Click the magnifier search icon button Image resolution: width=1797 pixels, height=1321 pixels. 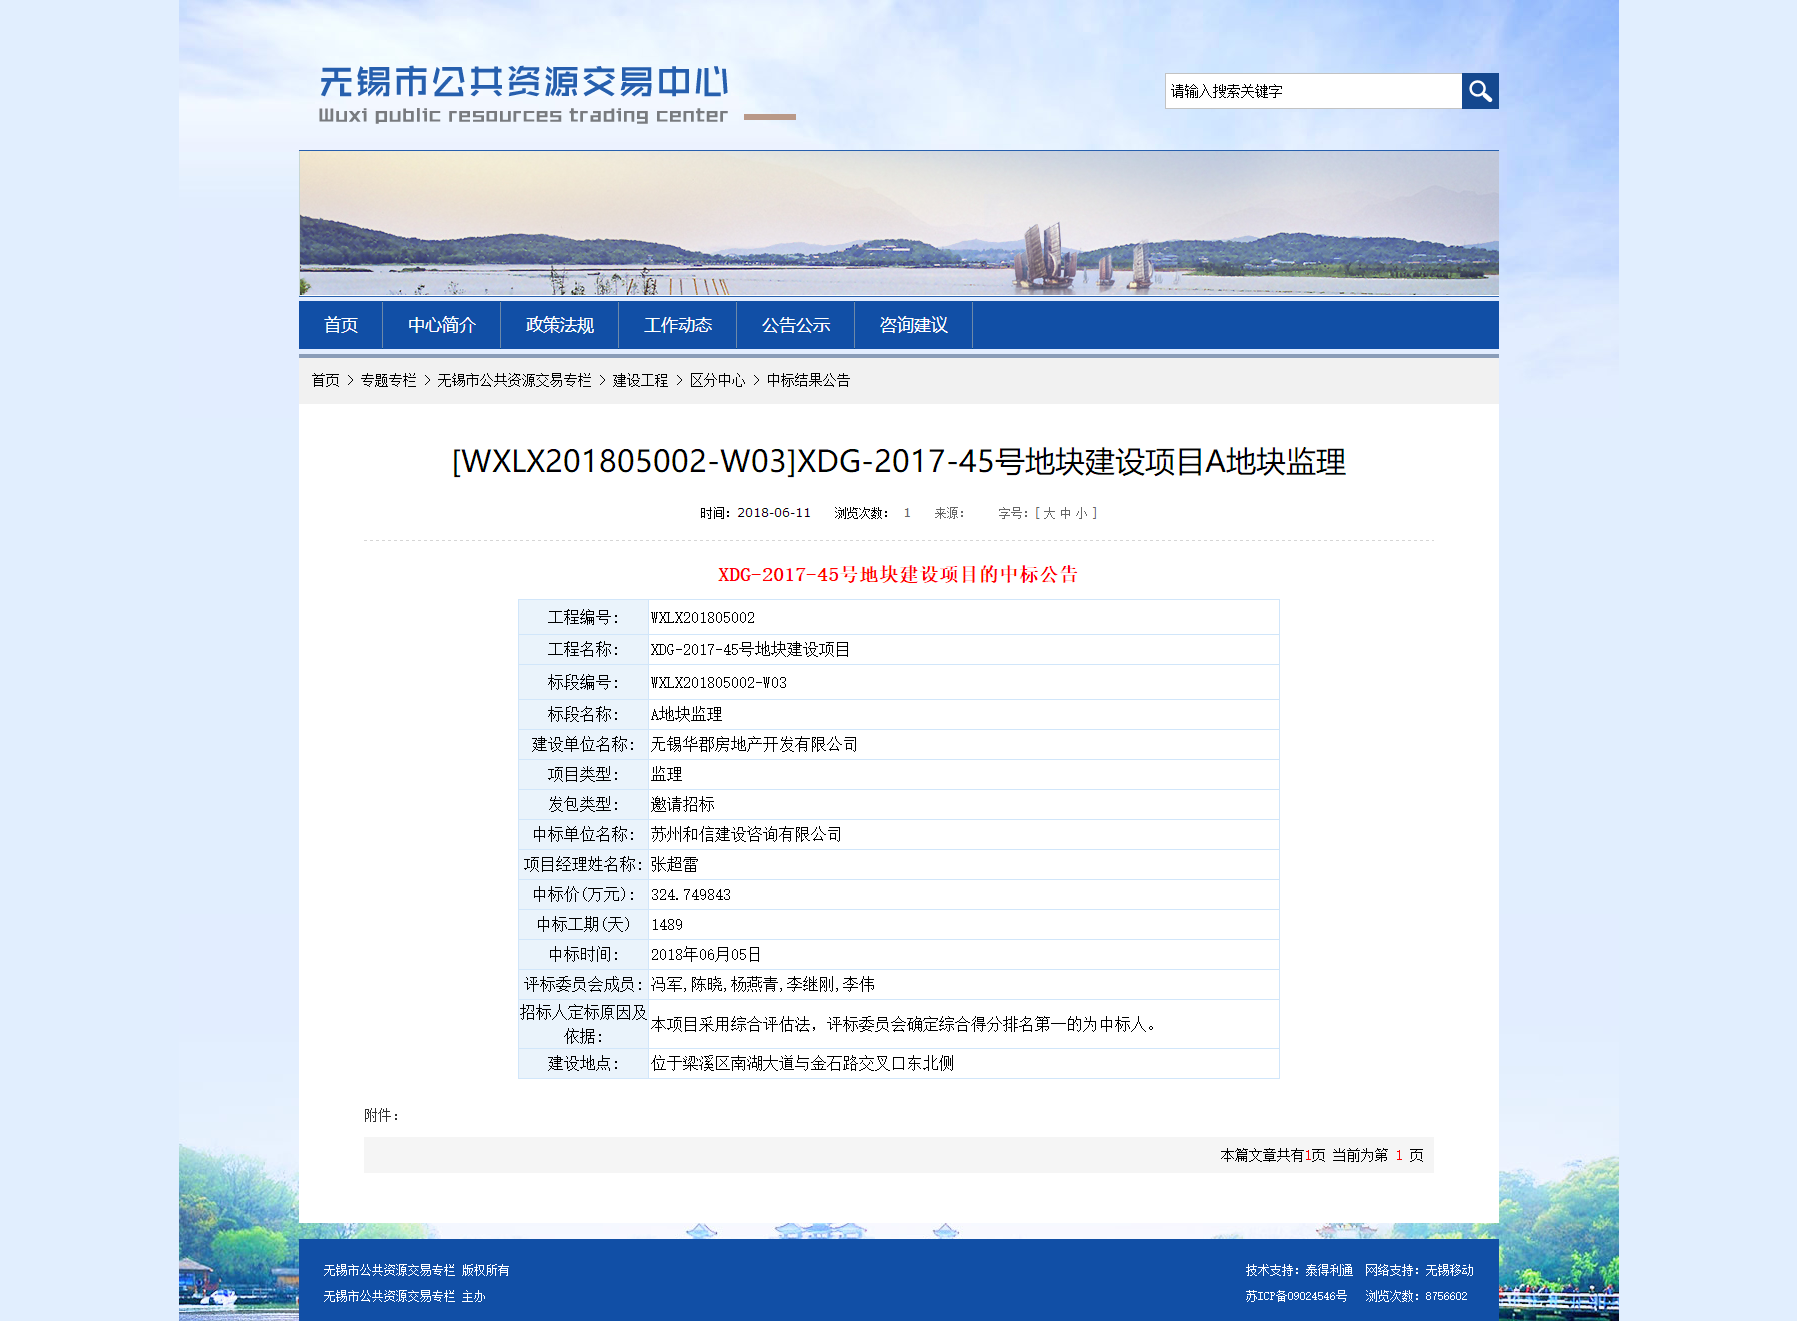pyautogui.click(x=1479, y=91)
